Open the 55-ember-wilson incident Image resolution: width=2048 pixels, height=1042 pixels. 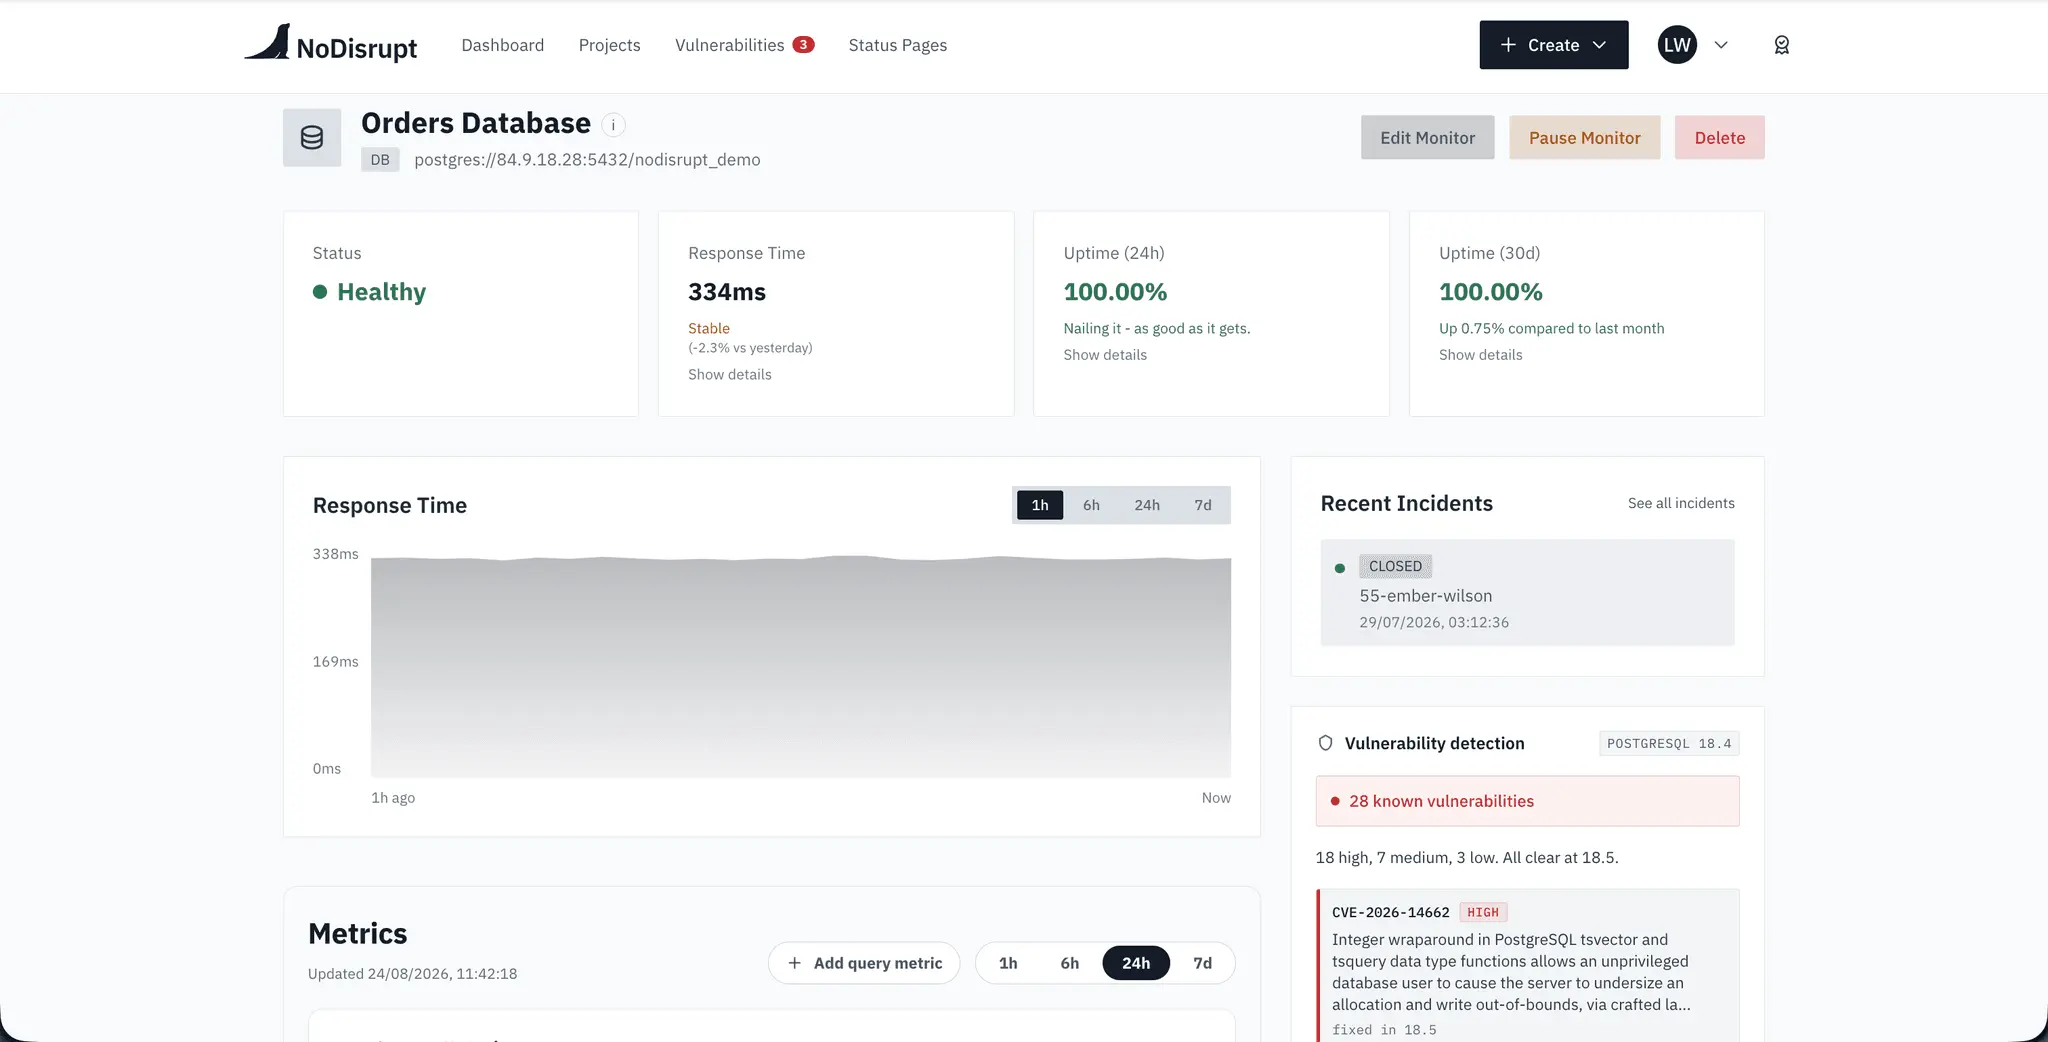(1527, 593)
